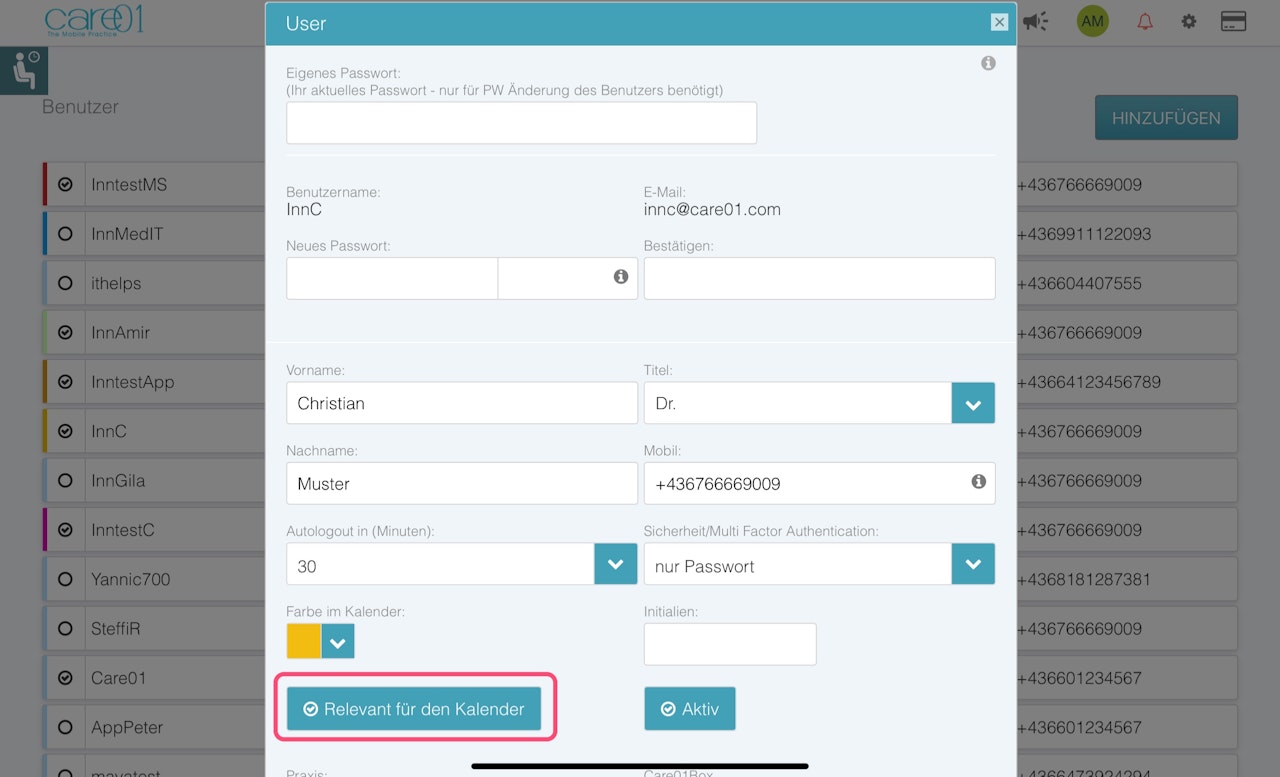Screen dimensions: 1280x777
Task: Click the payment card icon
Action: pyautogui.click(x=1233, y=21)
